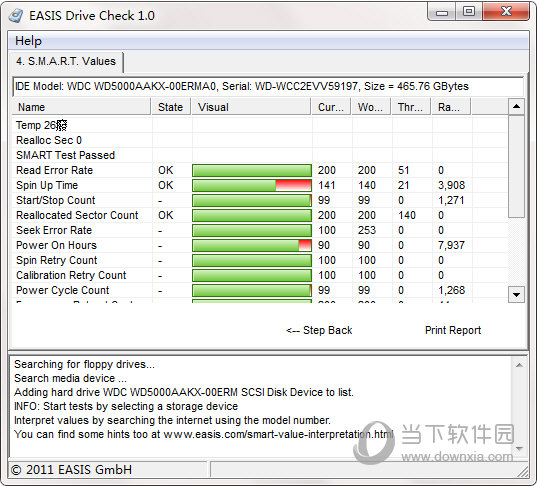Select the Spin Retry Count row
The image size is (538, 486).
260,260
